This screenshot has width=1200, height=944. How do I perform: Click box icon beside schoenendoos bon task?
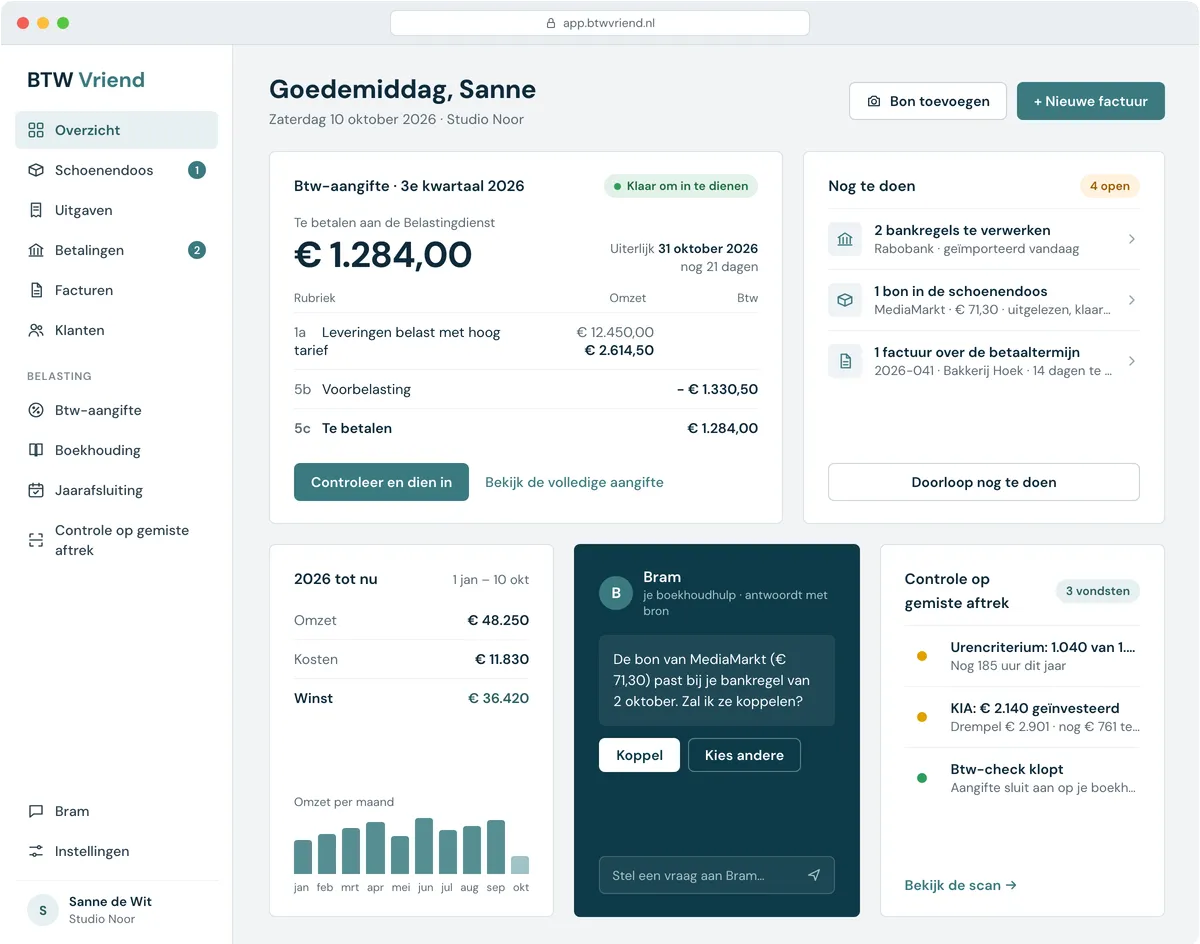845,300
